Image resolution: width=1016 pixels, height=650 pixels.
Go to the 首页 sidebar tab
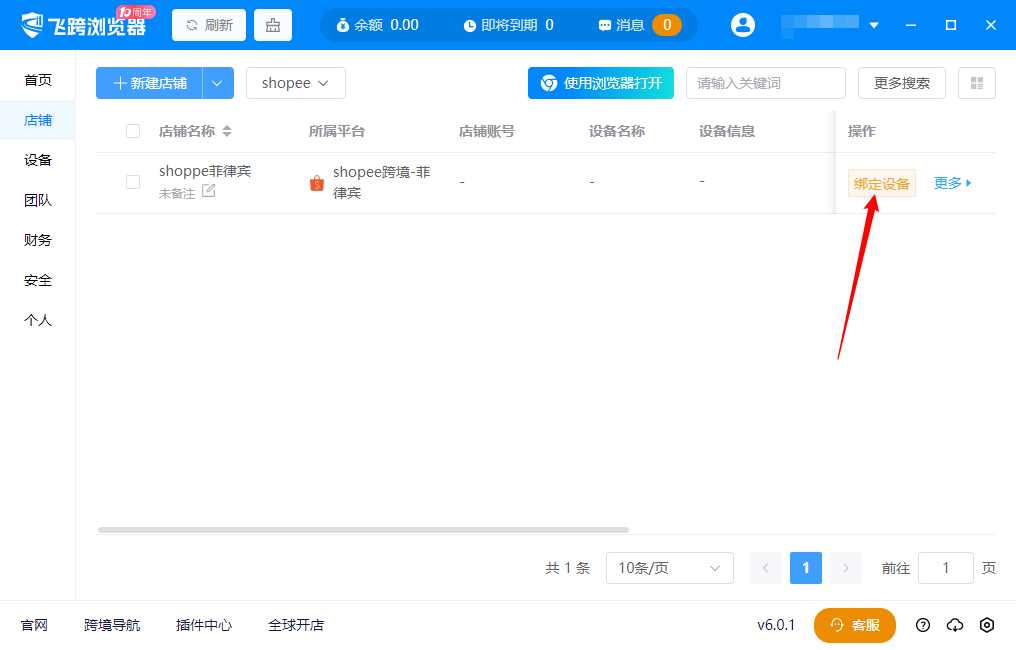coord(38,80)
